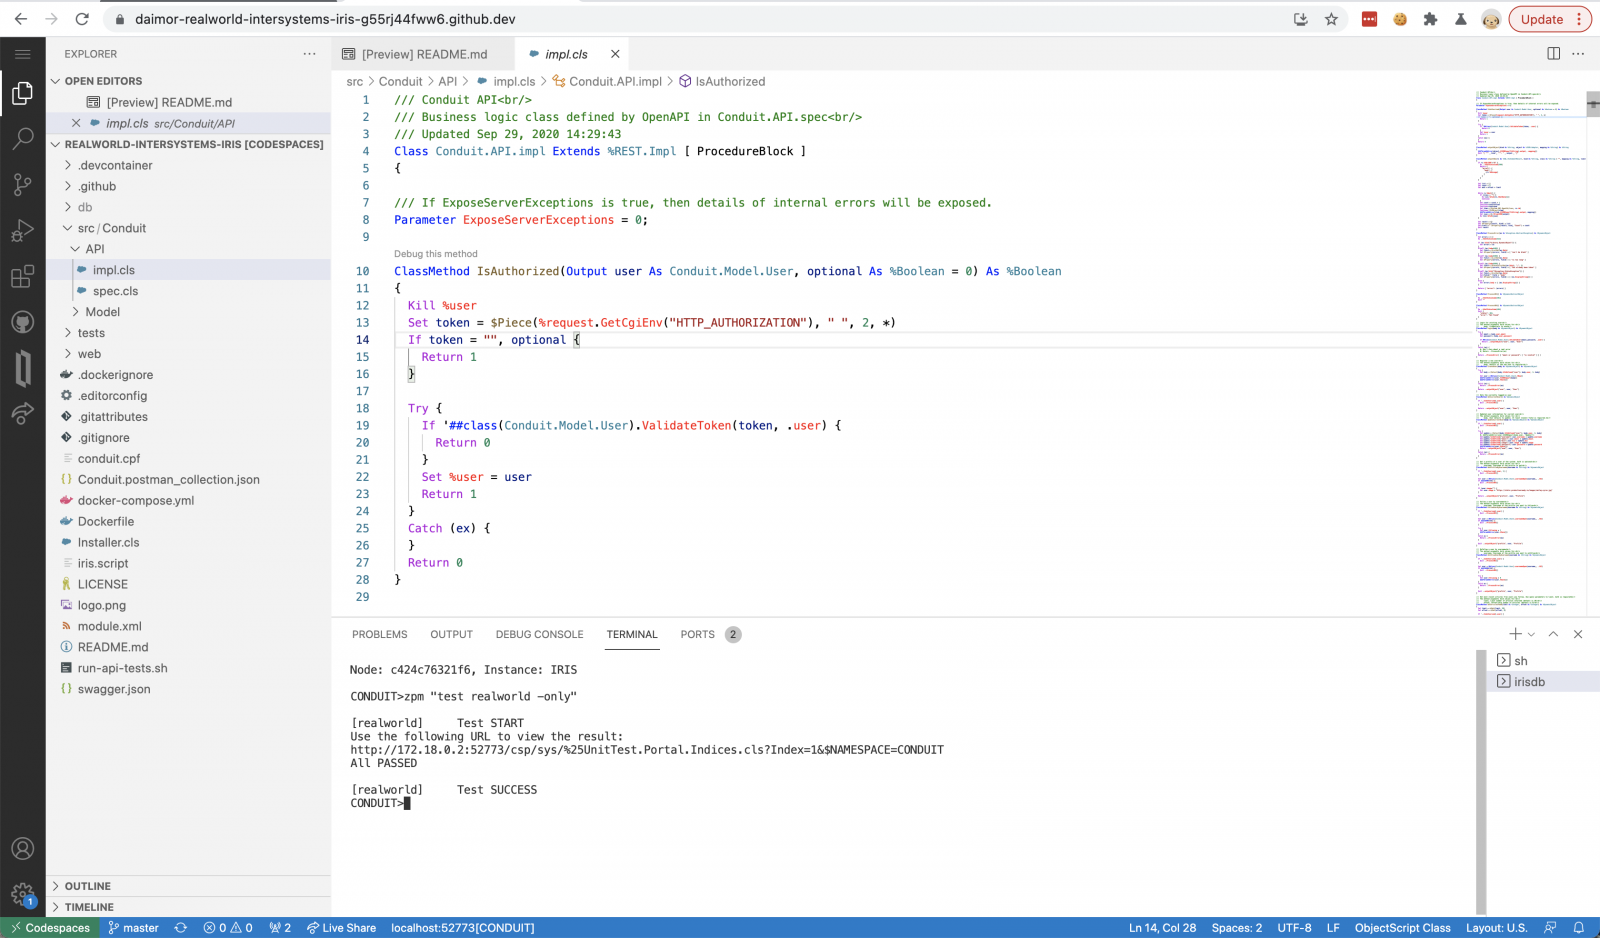This screenshot has height=938, width=1600.
Task: Switch to the README.md preview tab
Action: click(x=423, y=54)
